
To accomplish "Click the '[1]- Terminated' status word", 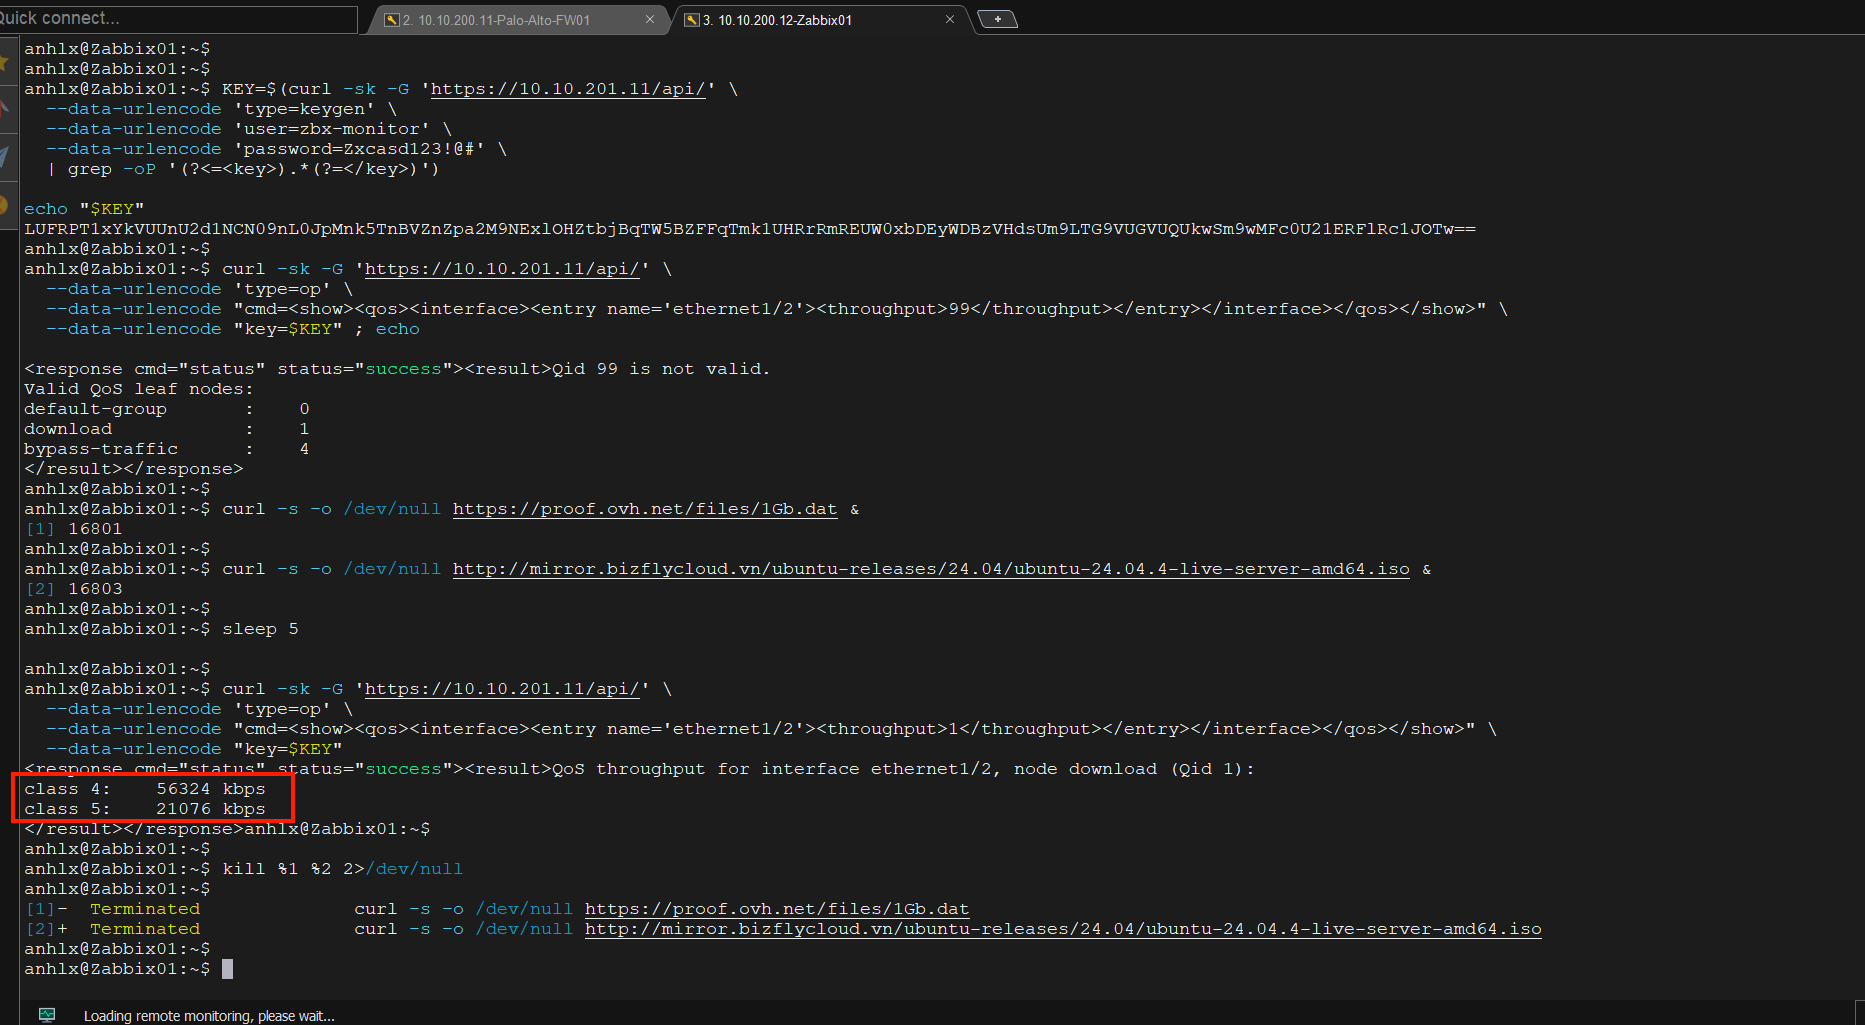I will pyautogui.click(x=145, y=909).
